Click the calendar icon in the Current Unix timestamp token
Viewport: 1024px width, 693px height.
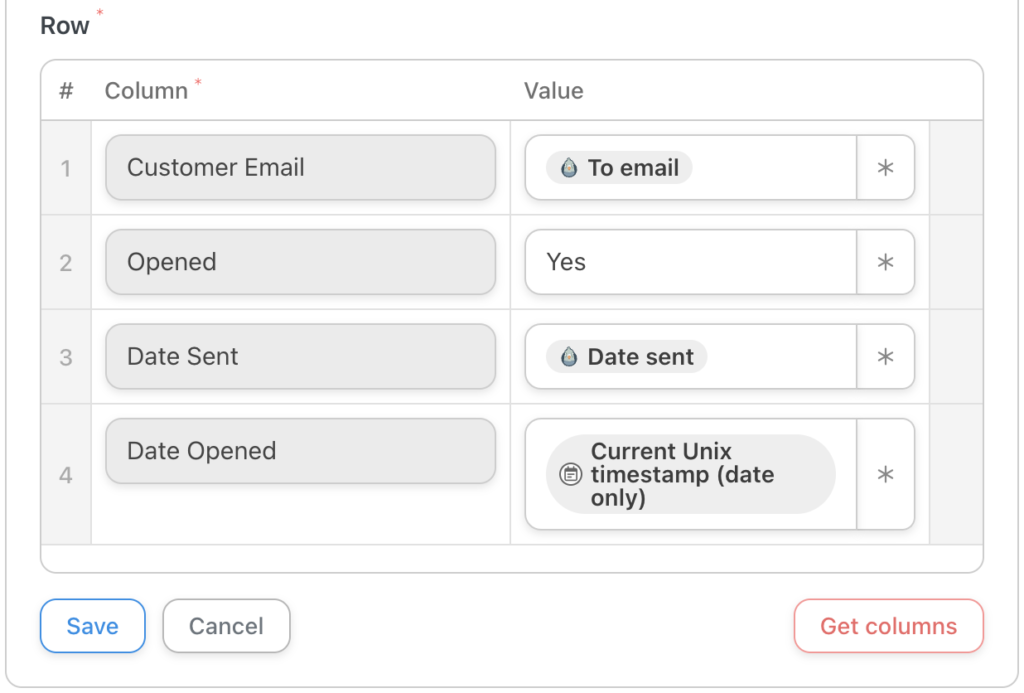[570, 474]
